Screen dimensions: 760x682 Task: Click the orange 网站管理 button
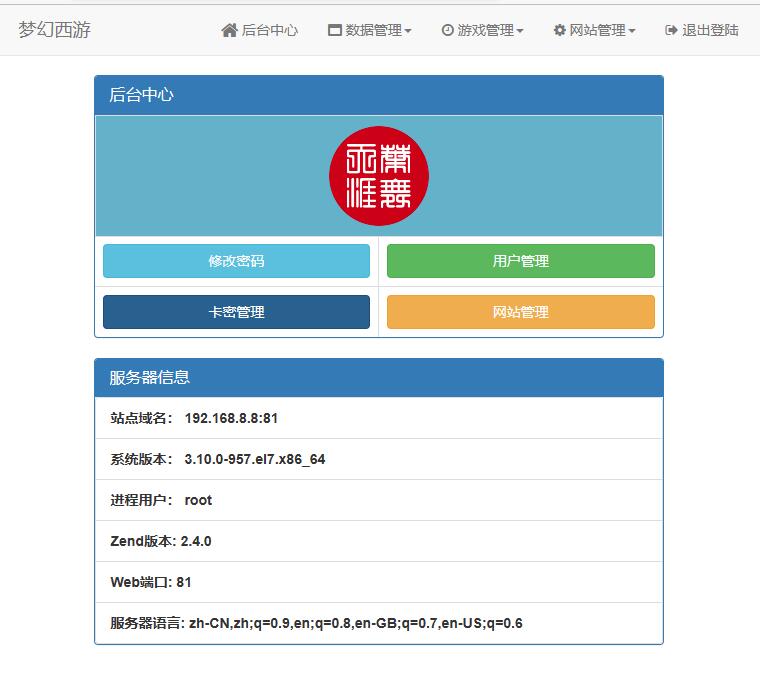[521, 312]
